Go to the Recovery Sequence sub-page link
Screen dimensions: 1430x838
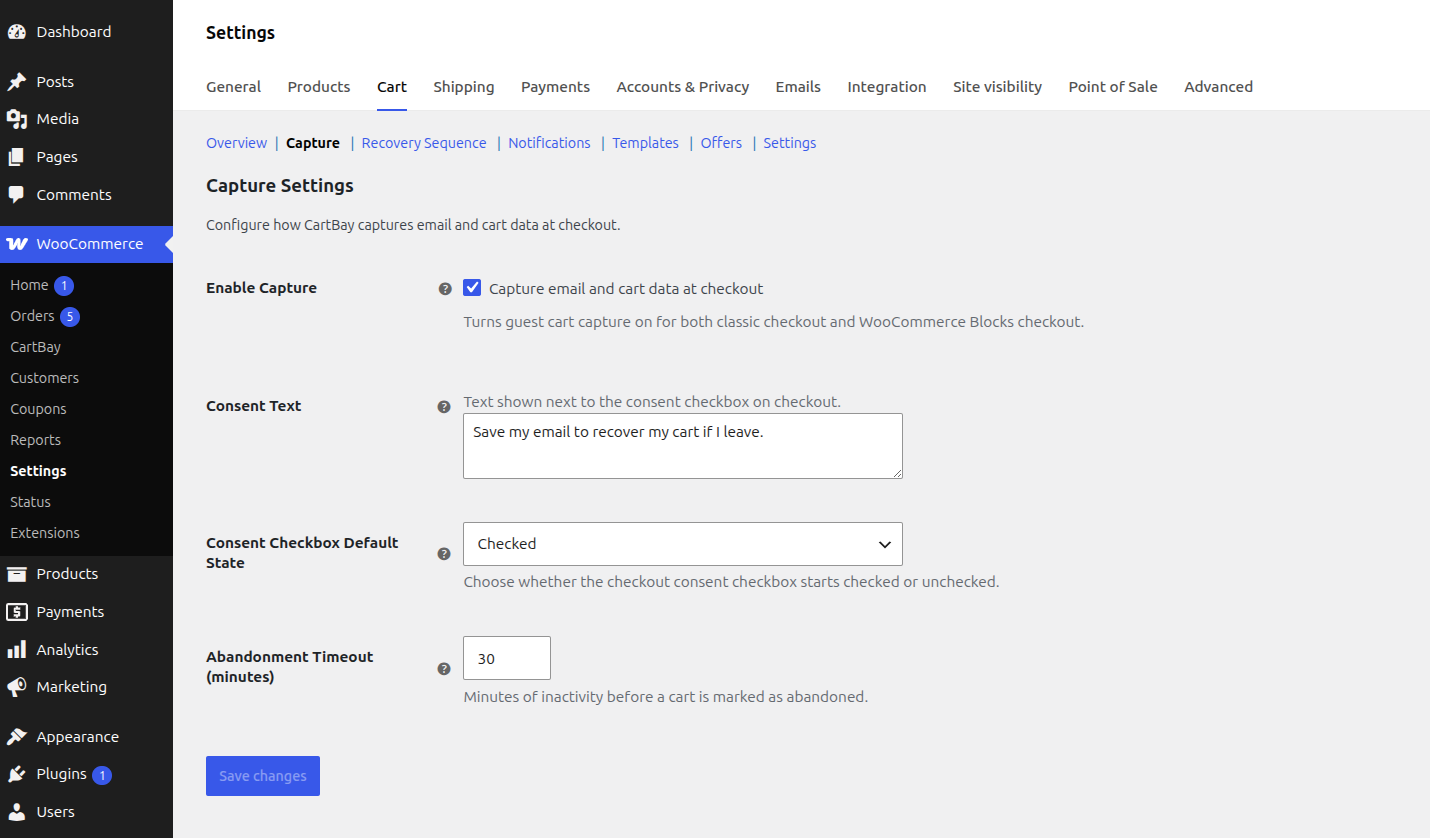[x=424, y=143]
